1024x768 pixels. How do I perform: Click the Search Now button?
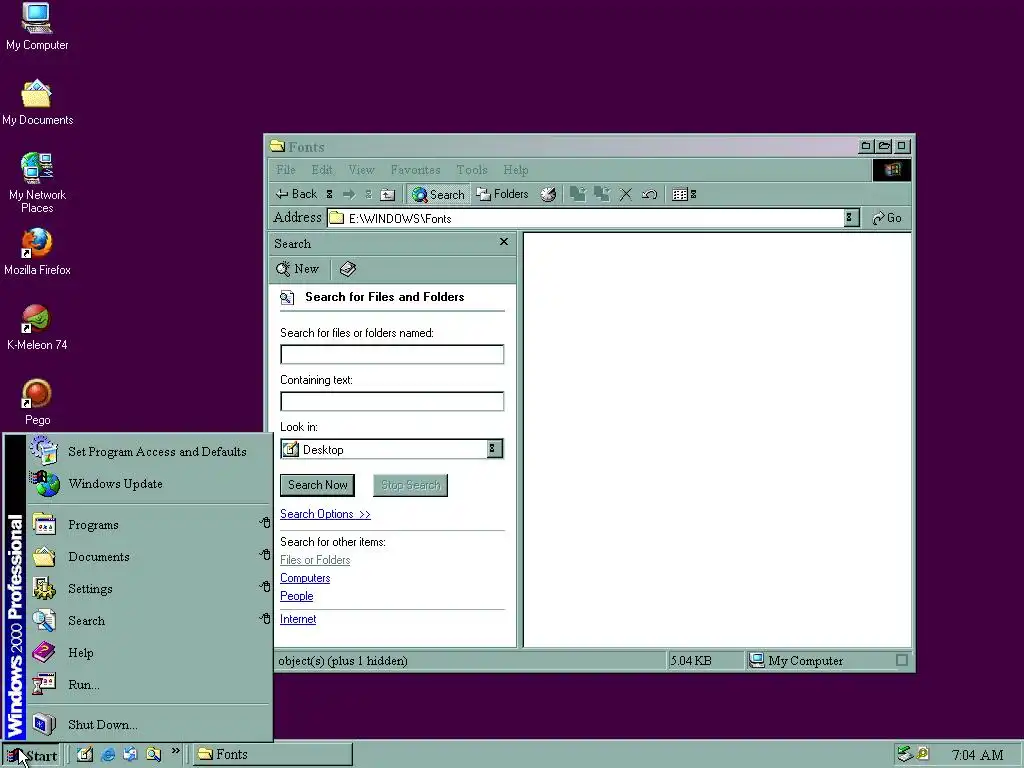(317, 485)
